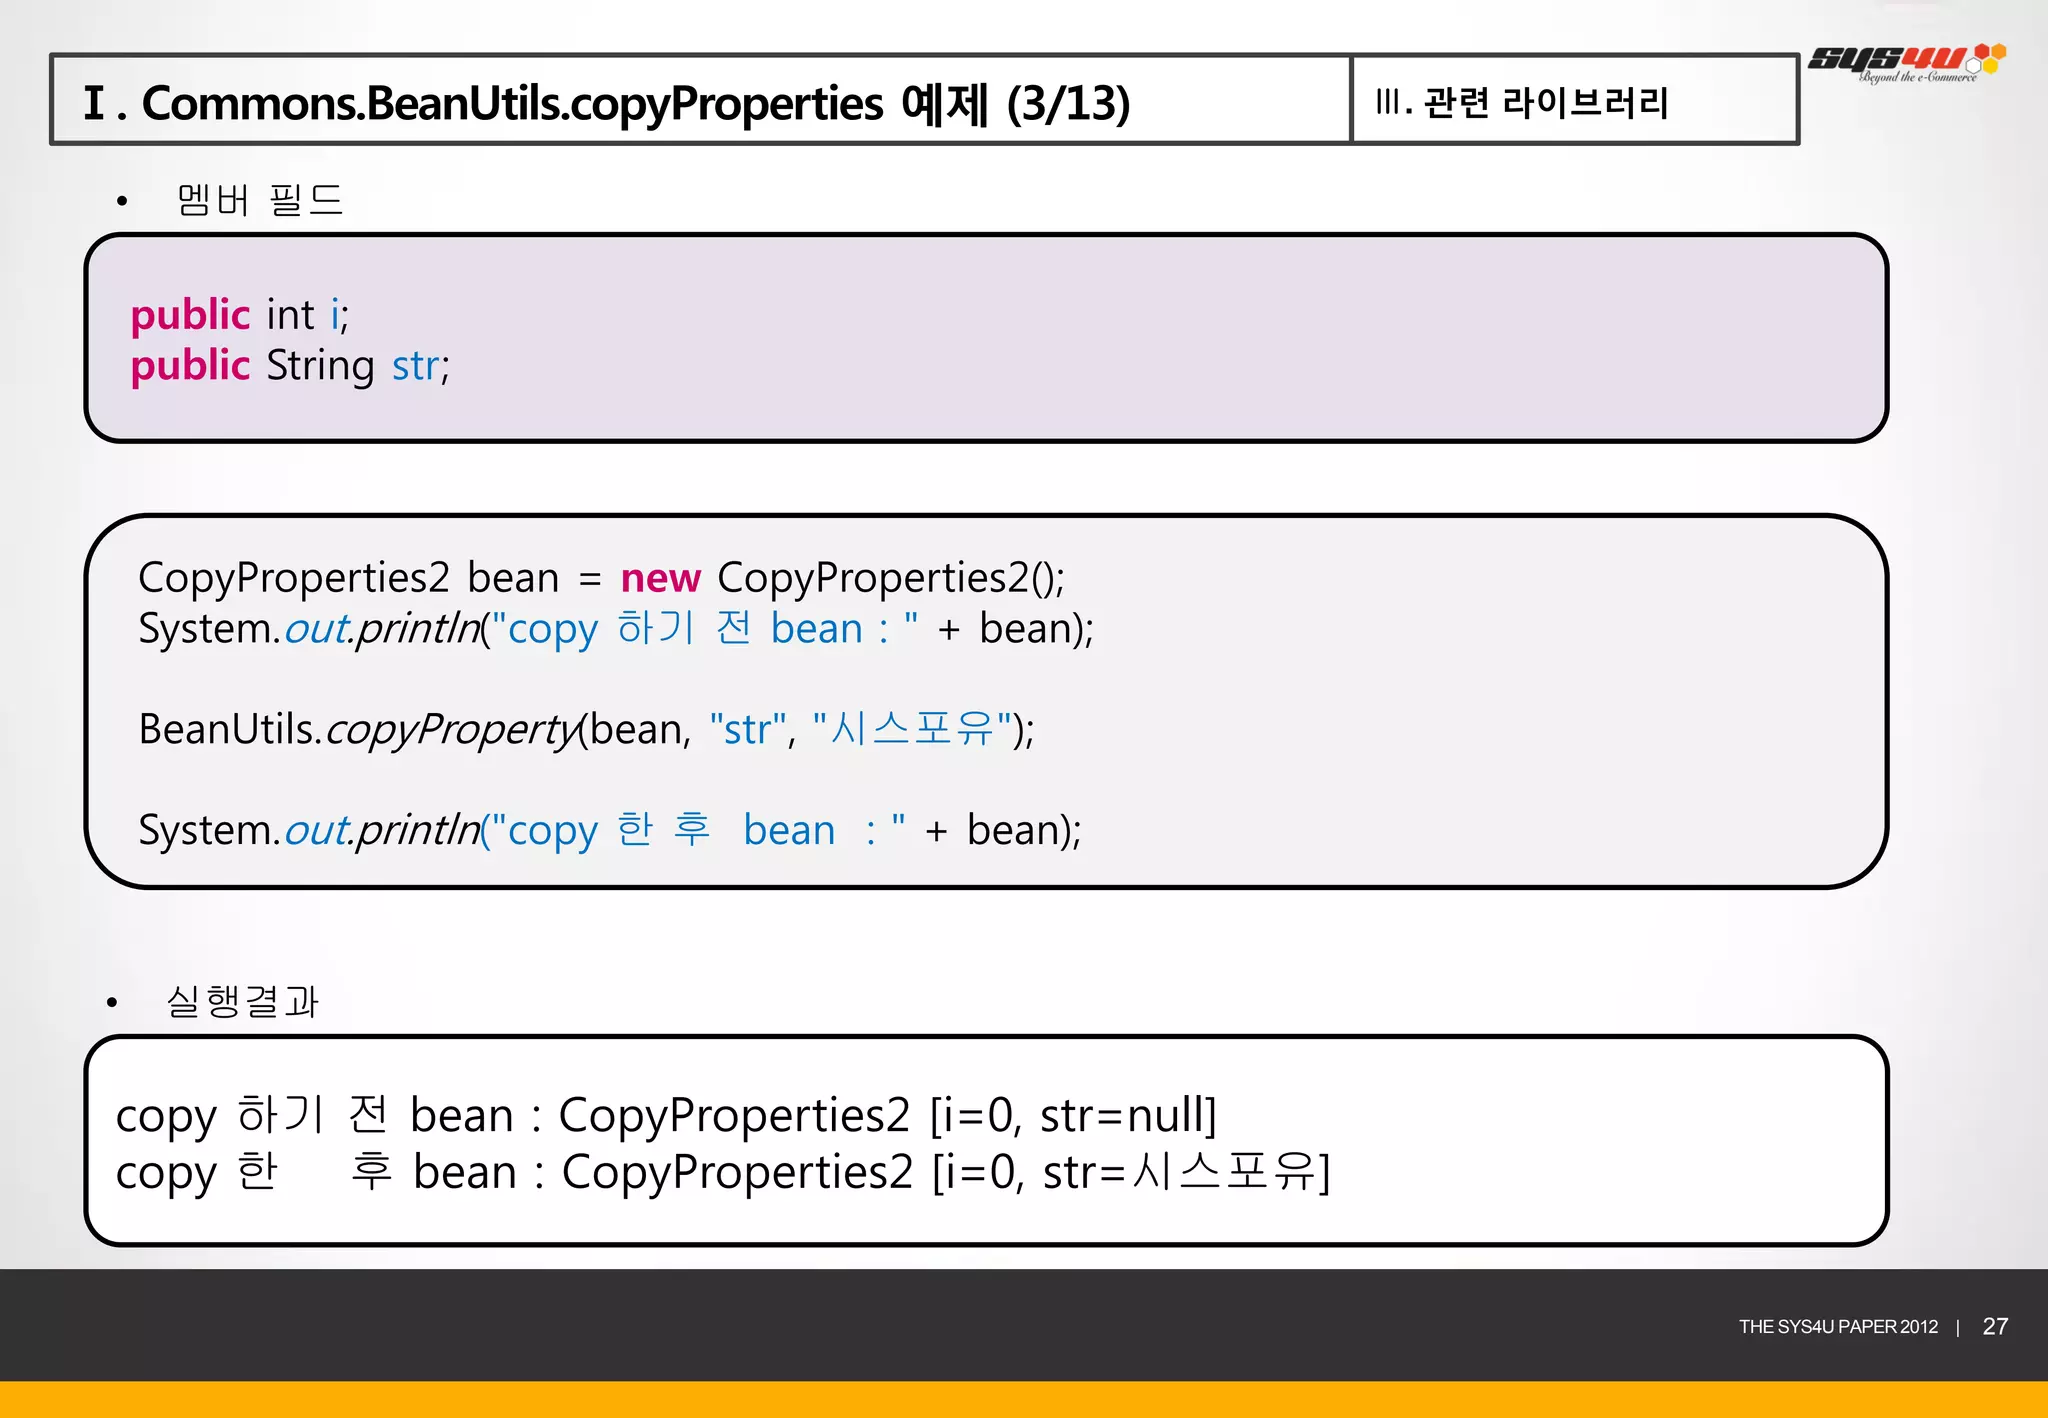
Task: Click the println line 'copy 한 후 bean'
Action: tap(610, 830)
